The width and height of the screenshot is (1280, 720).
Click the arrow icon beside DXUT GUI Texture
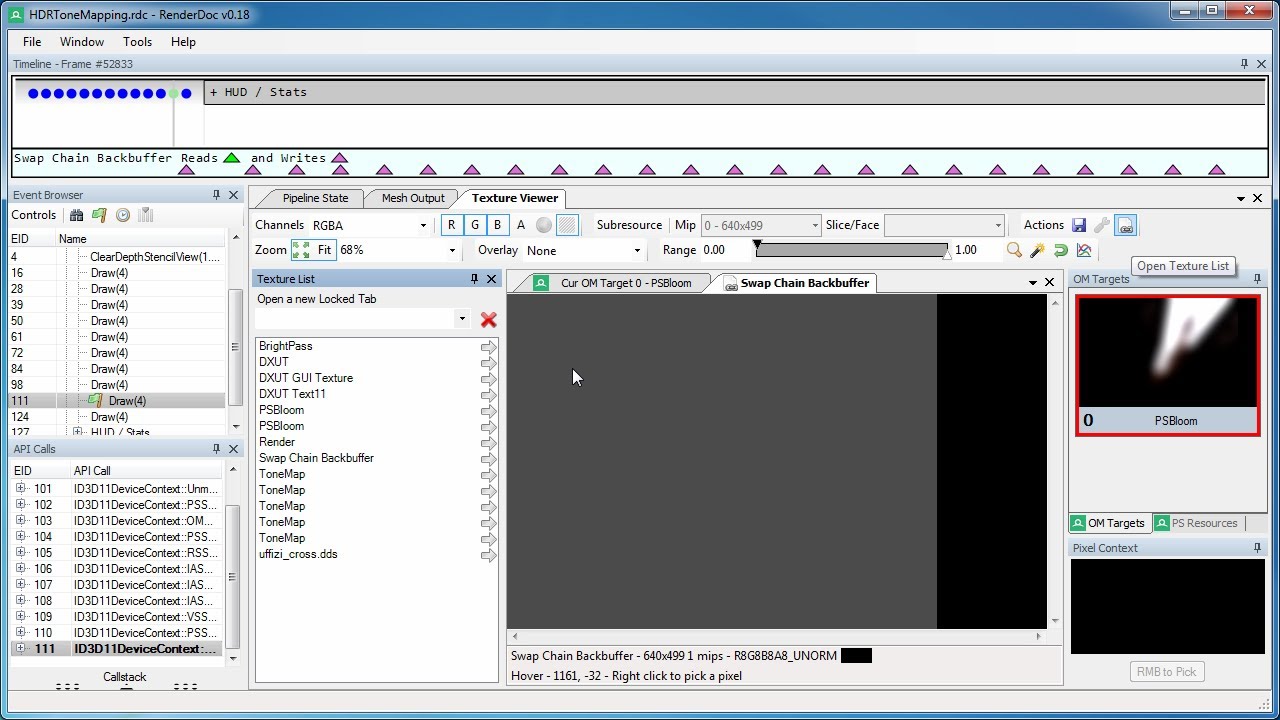pyautogui.click(x=489, y=378)
